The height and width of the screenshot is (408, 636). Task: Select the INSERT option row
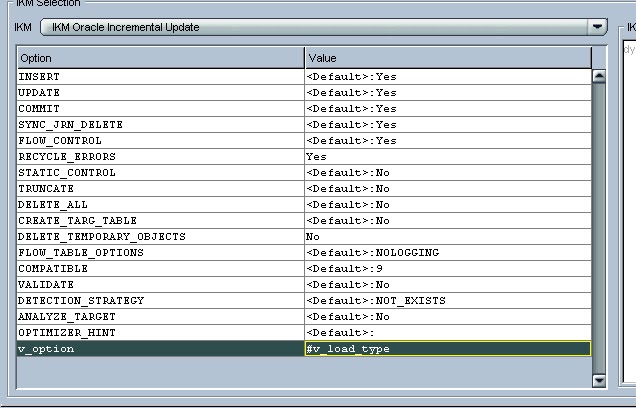click(161, 77)
